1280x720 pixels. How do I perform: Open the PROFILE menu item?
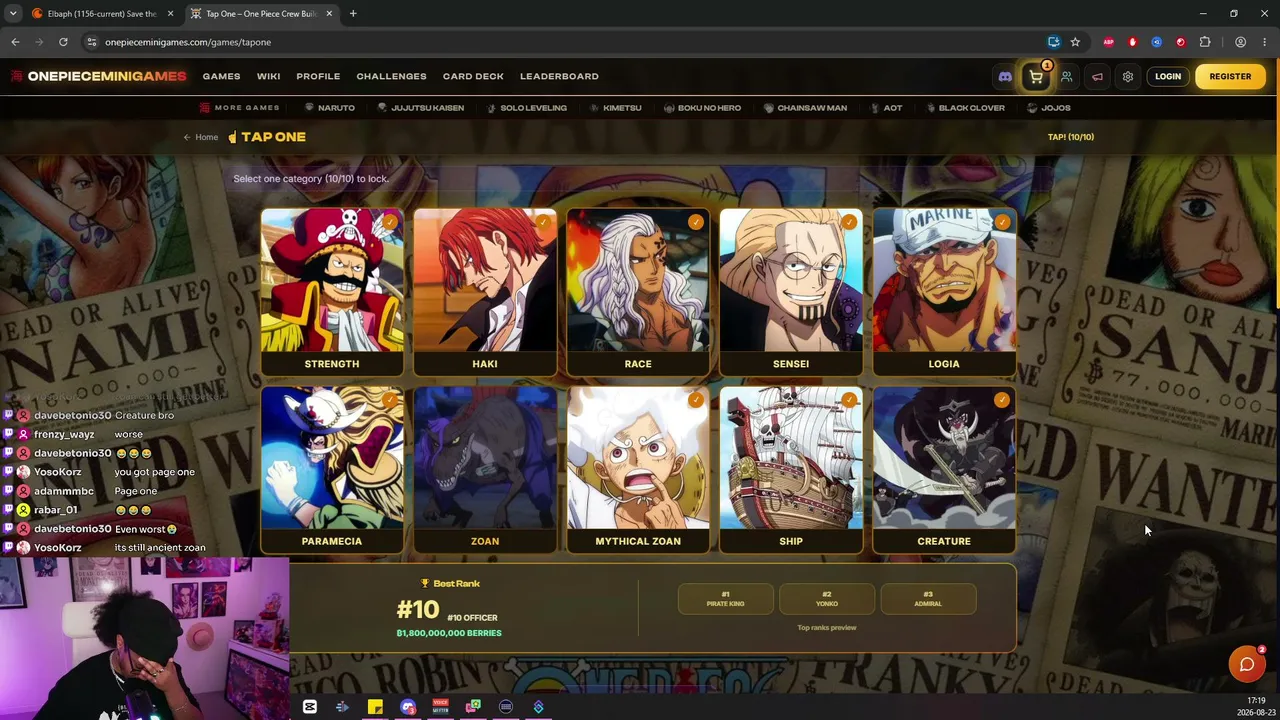pyautogui.click(x=318, y=76)
